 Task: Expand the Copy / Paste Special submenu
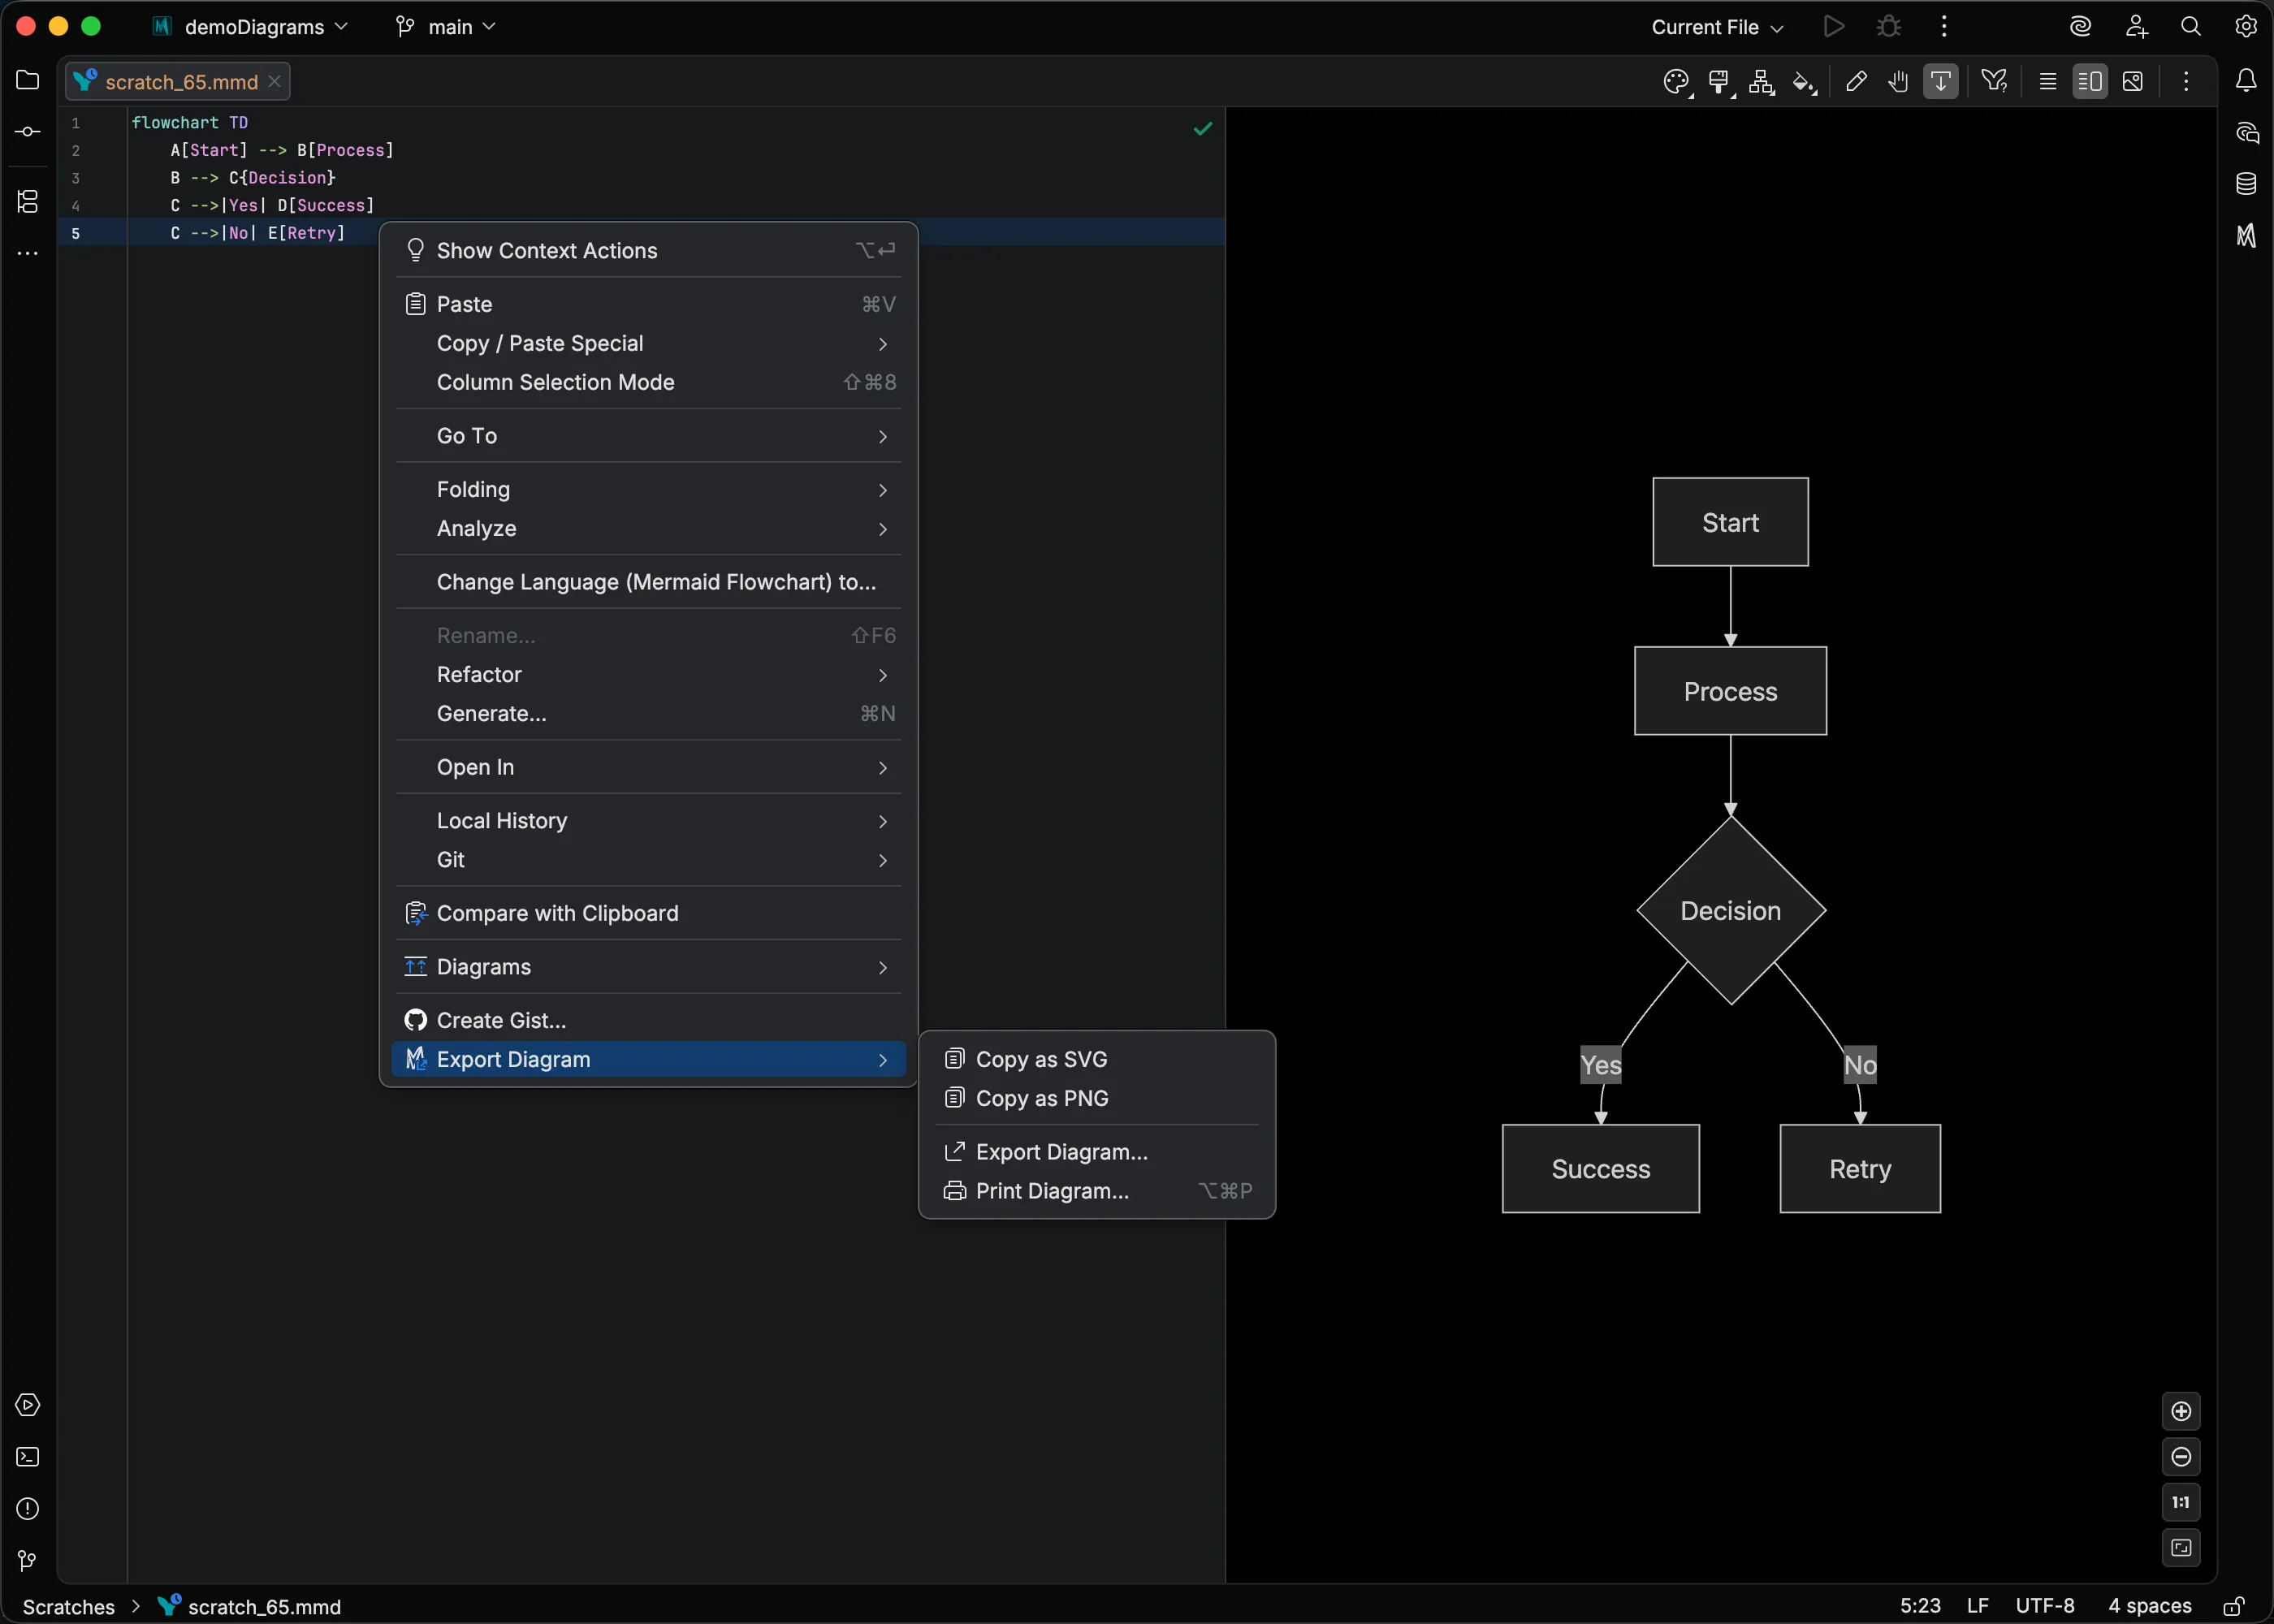[x=650, y=343]
